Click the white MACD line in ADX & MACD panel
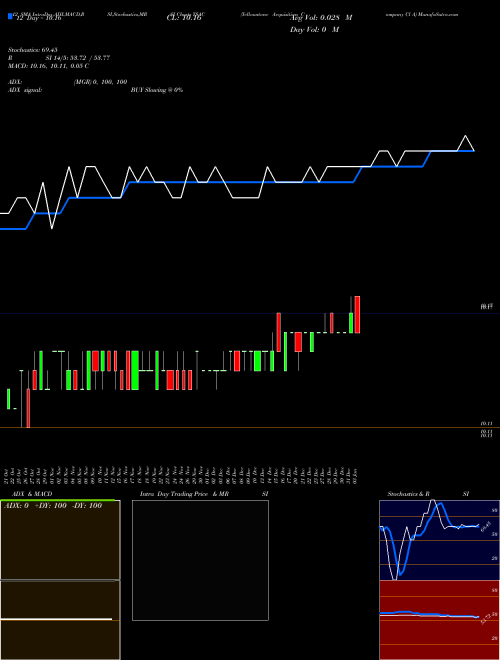The width and height of the screenshot is (500, 660). (56, 619)
